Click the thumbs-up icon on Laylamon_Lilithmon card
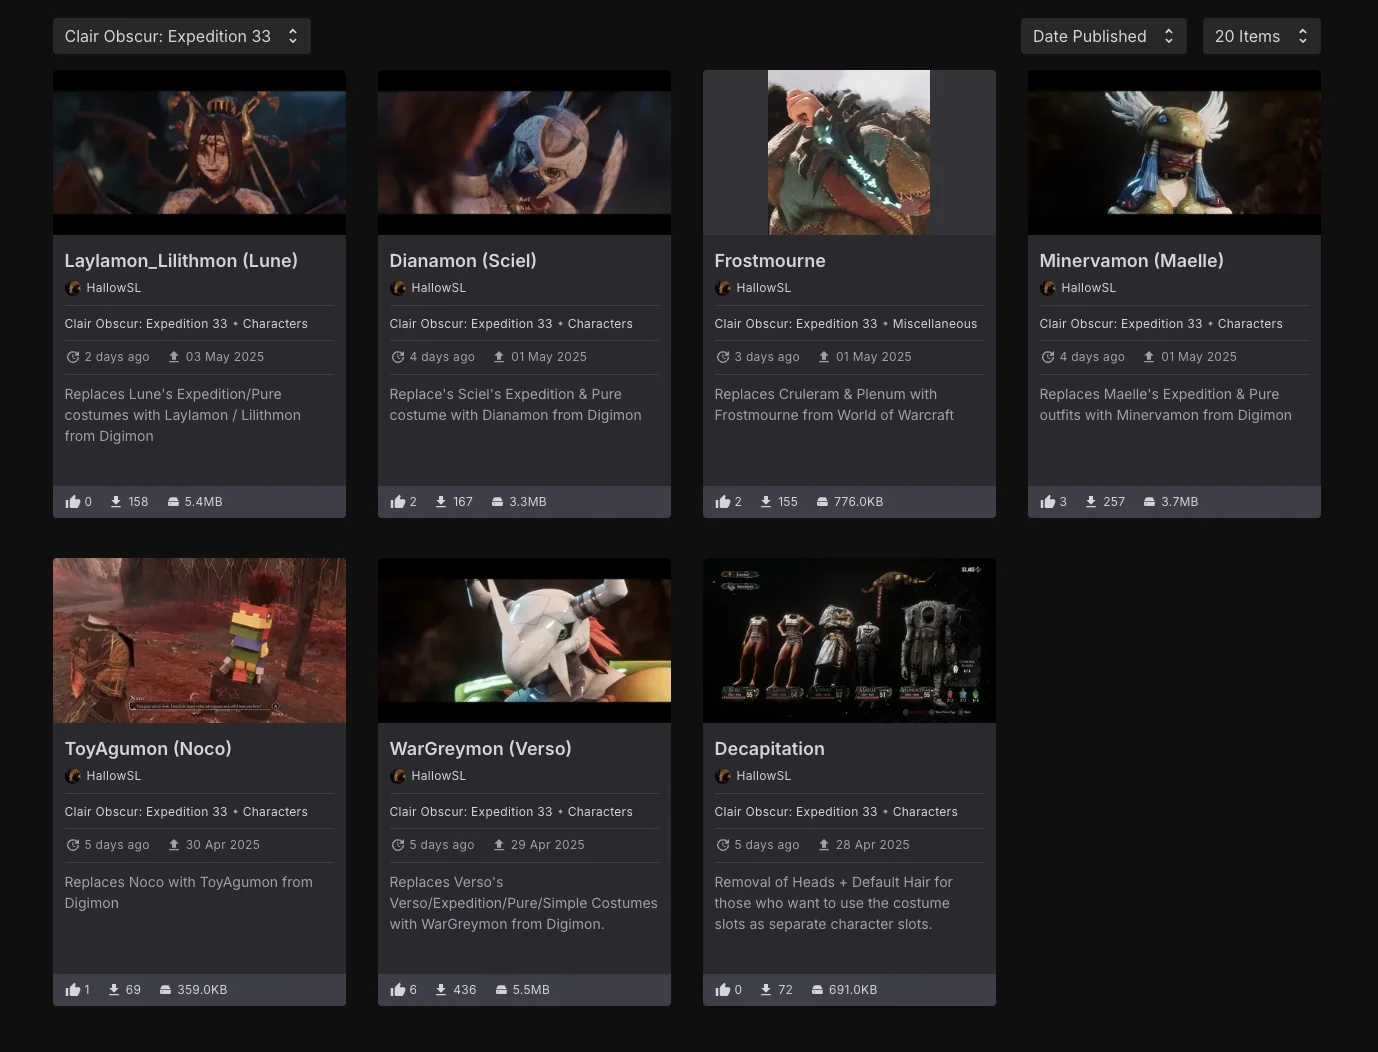1378x1052 pixels. [72, 502]
